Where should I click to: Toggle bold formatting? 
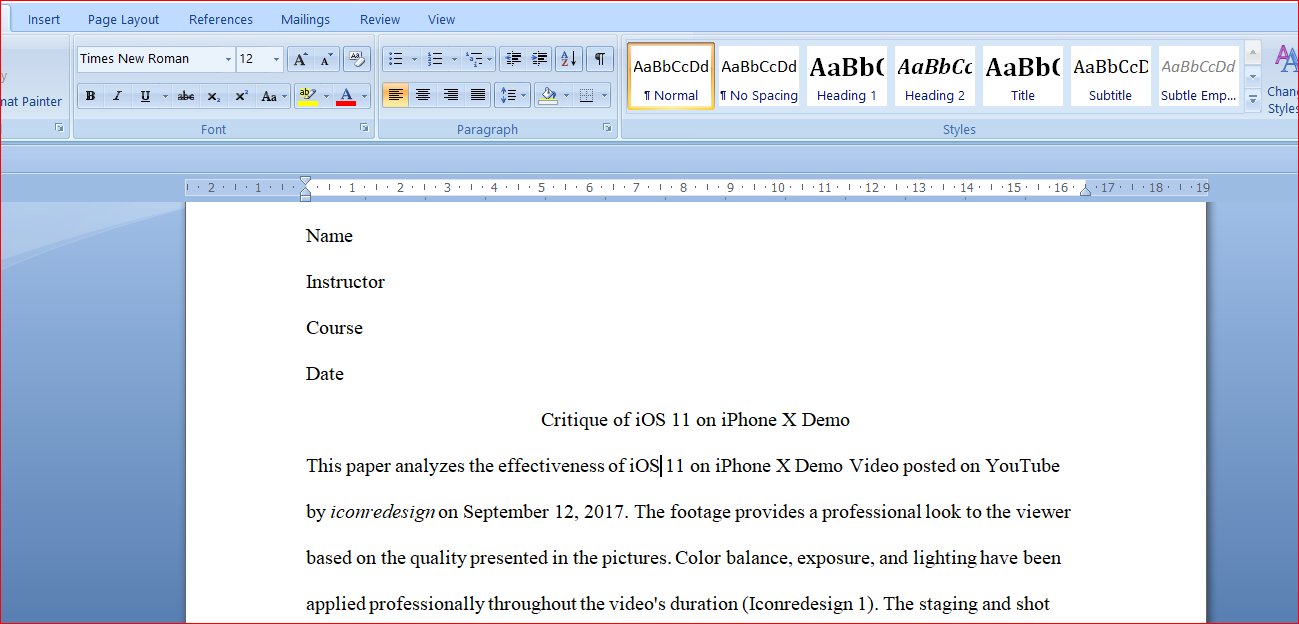point(90,96)
